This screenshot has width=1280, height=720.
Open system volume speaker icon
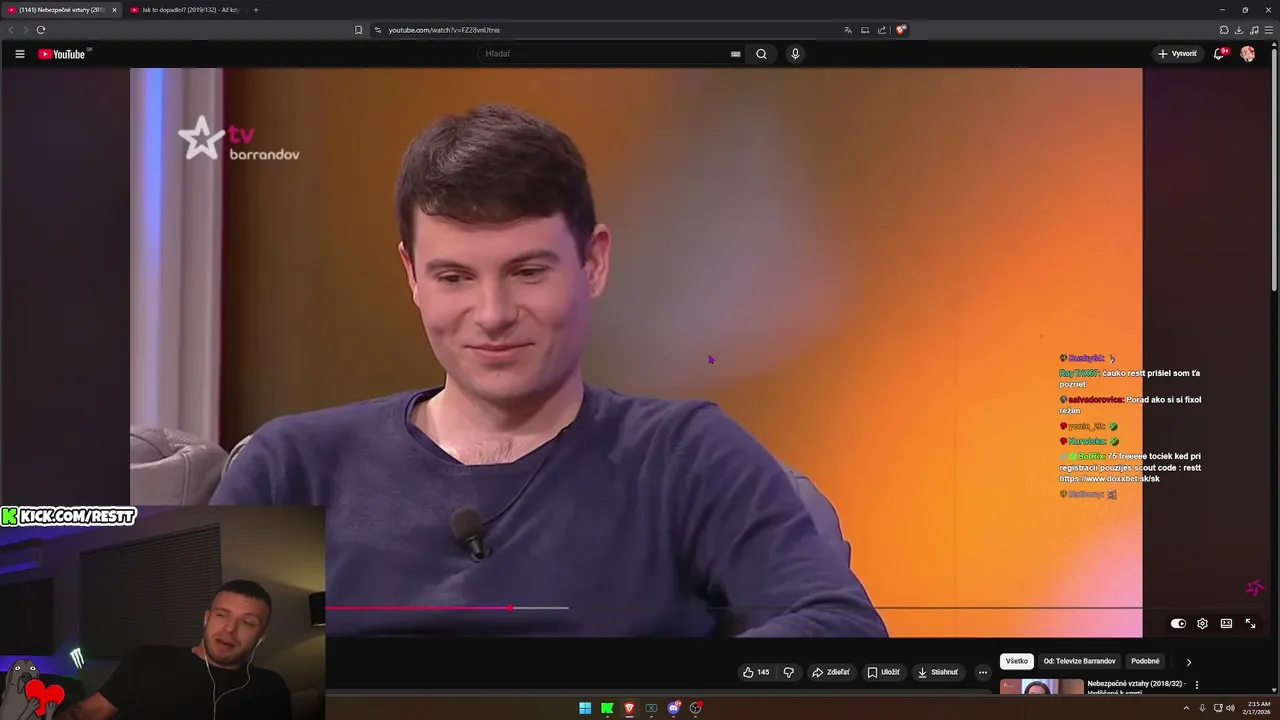click(1230, 708)
